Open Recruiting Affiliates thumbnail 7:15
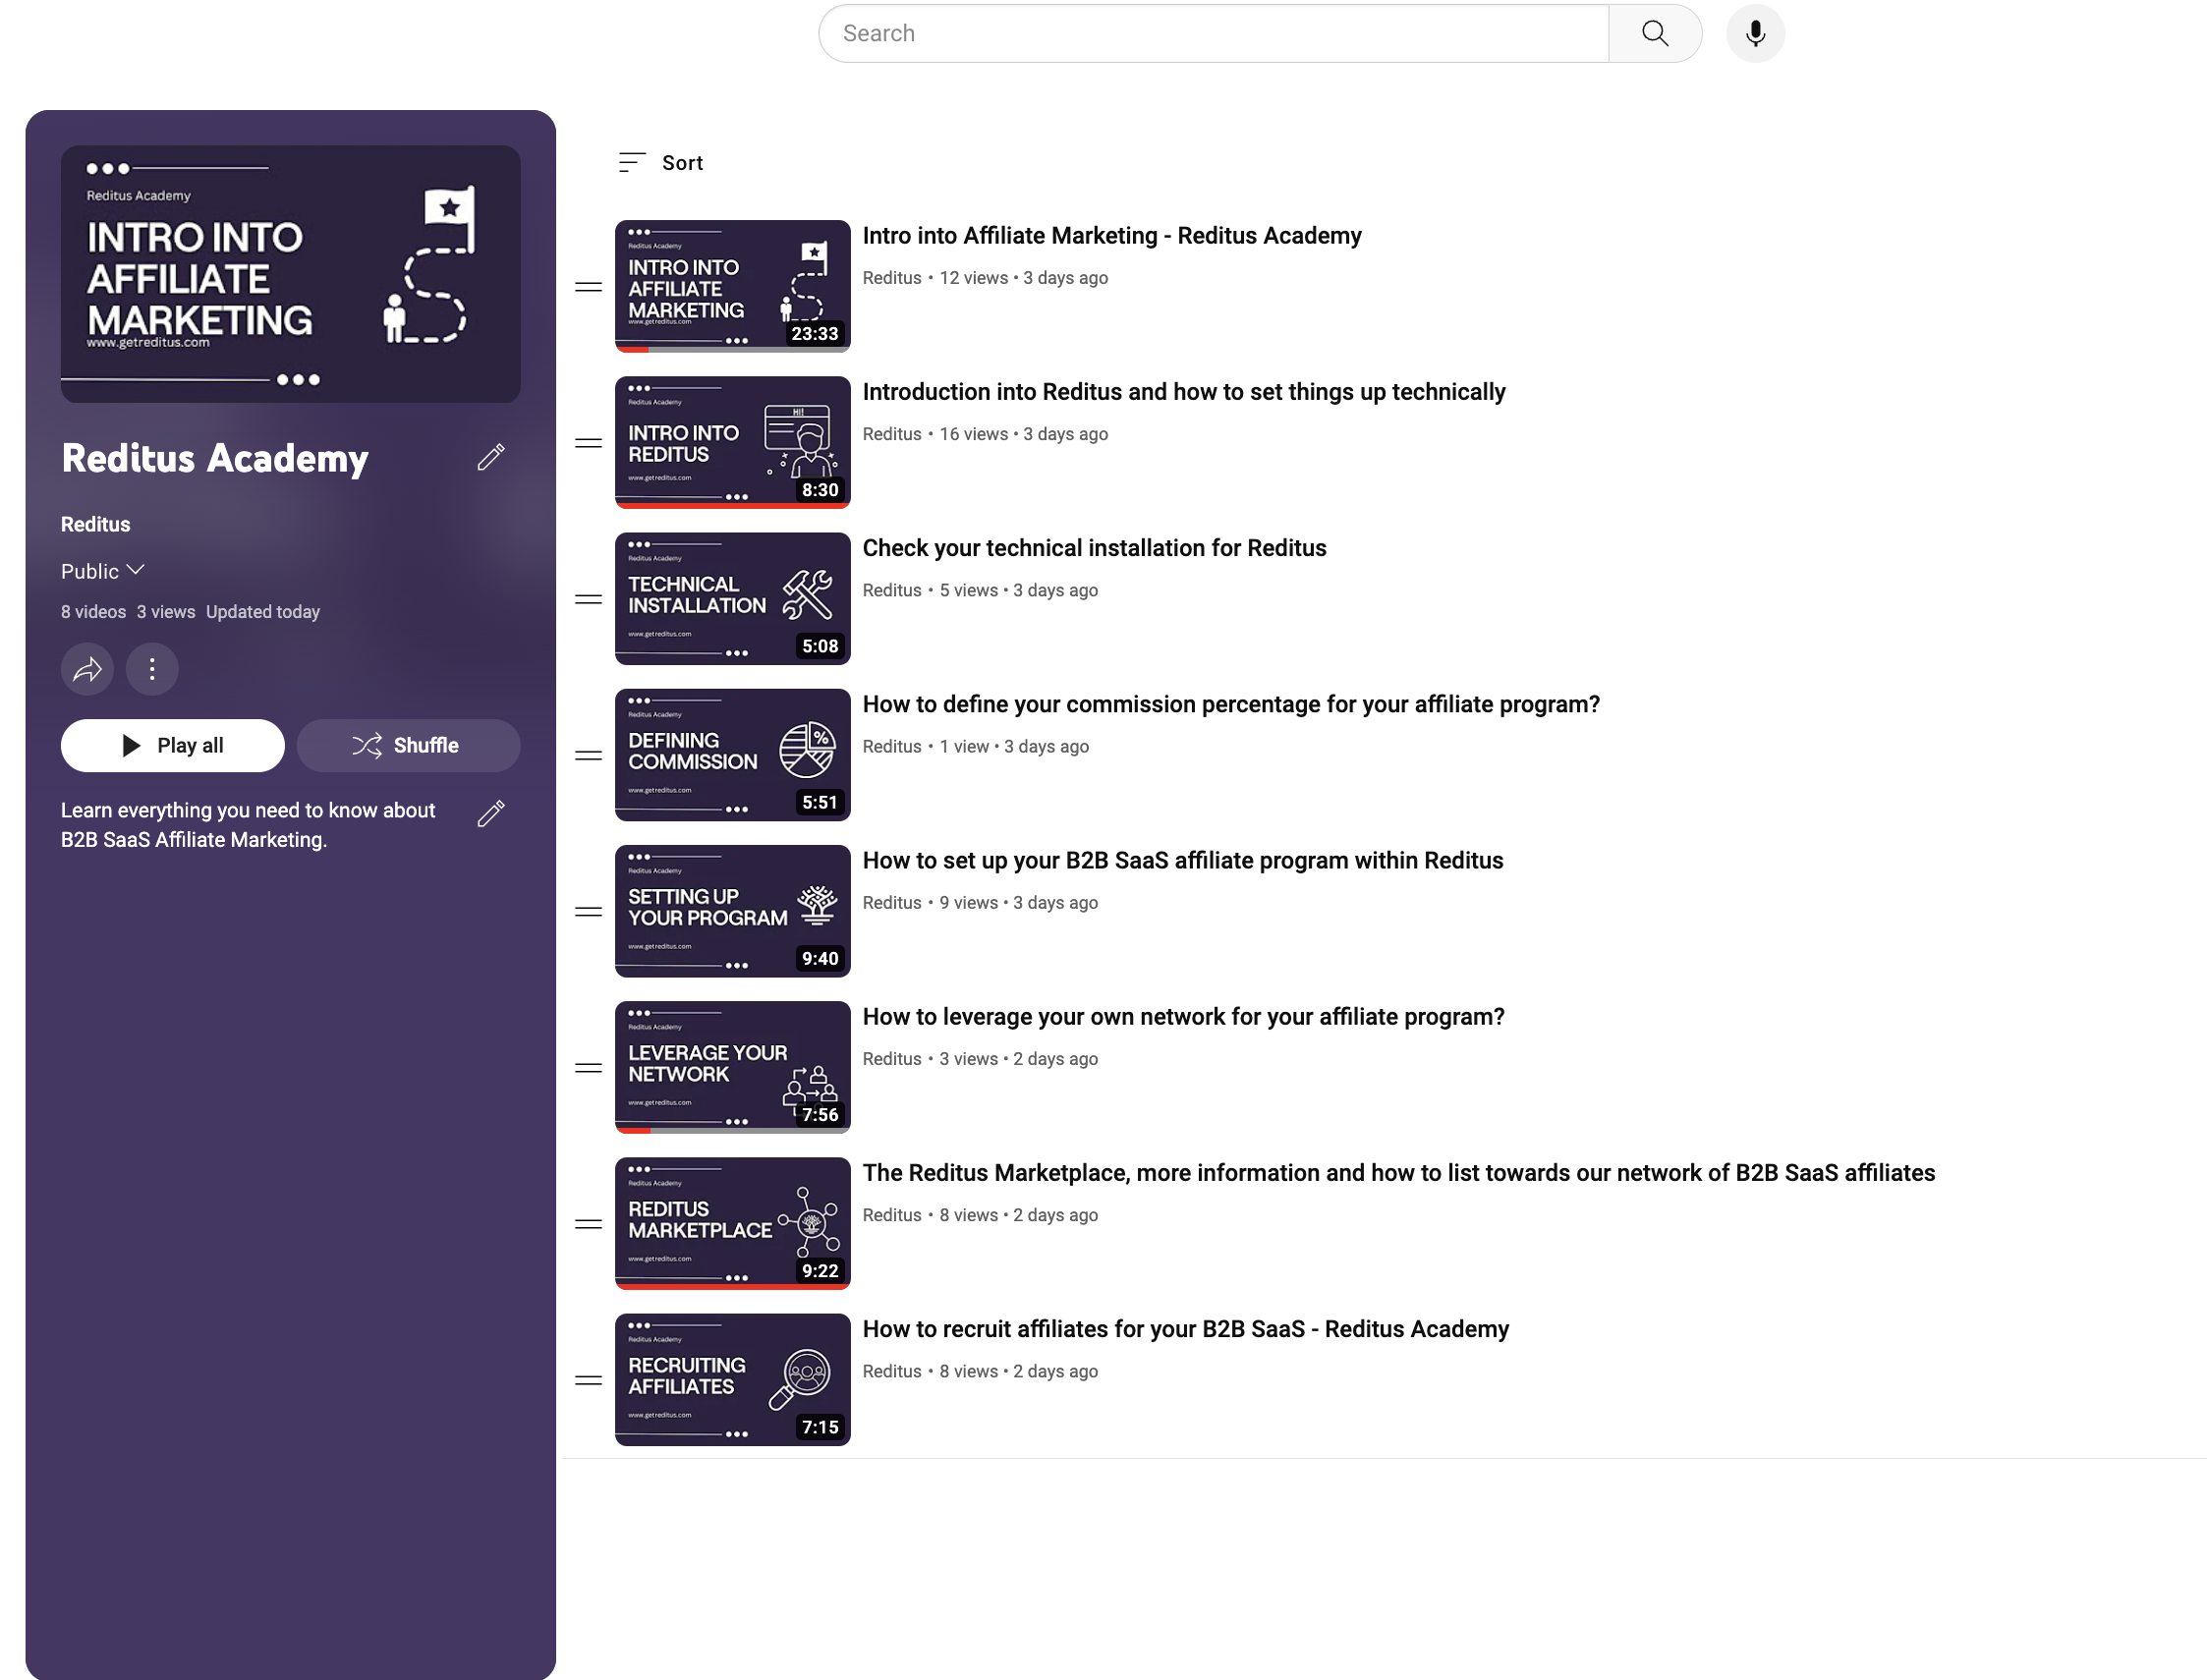The height and width of the screenshot is (1680, 2207). tap(732, 1379)
